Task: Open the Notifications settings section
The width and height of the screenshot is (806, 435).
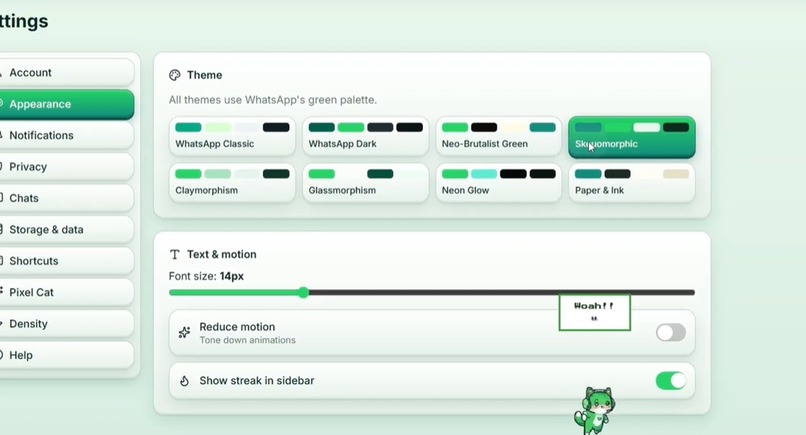Action: coord(66,135)
